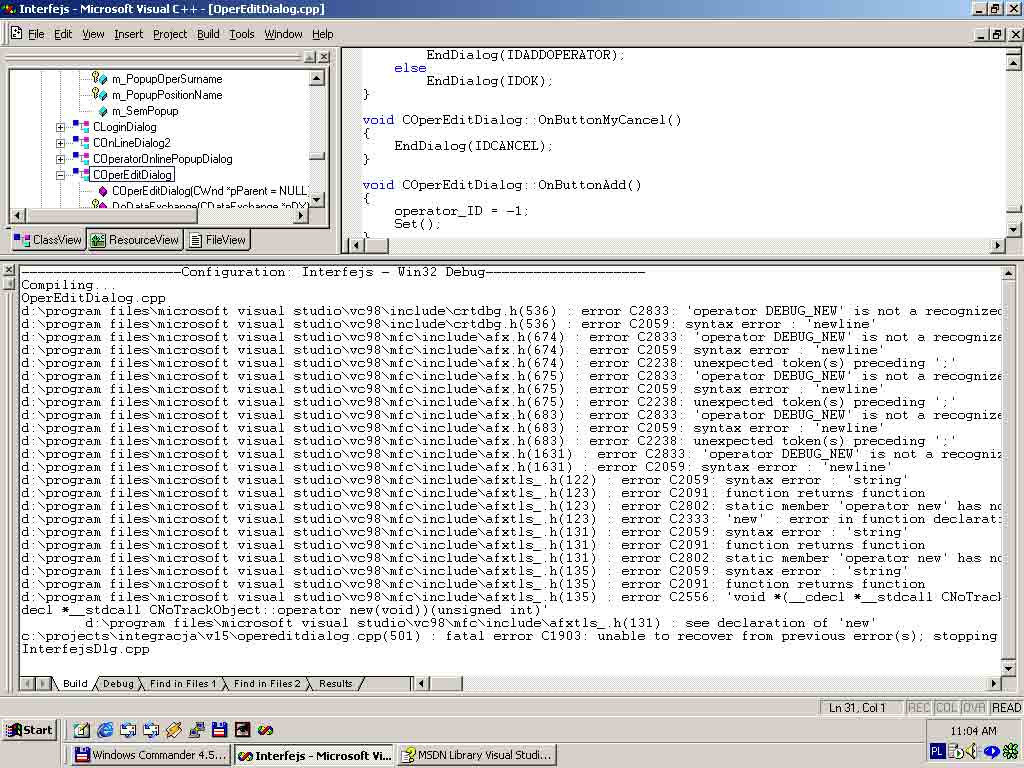Open the Window menu

point(283,34)
